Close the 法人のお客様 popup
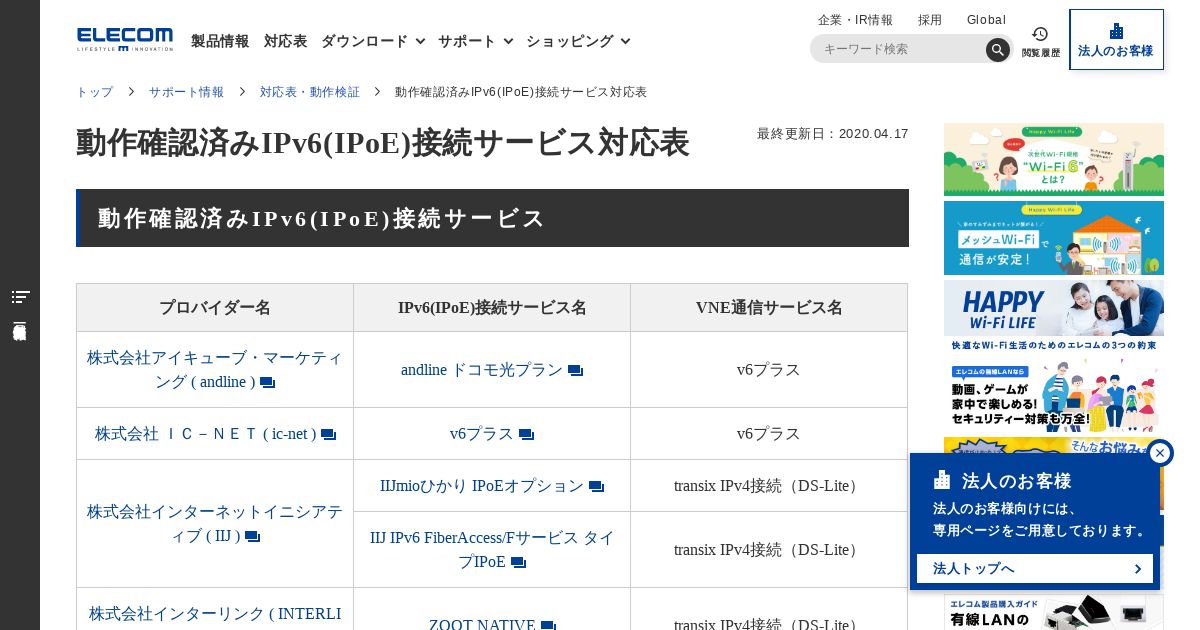This screenshot has height=630, width=1200. (1160, 453)
